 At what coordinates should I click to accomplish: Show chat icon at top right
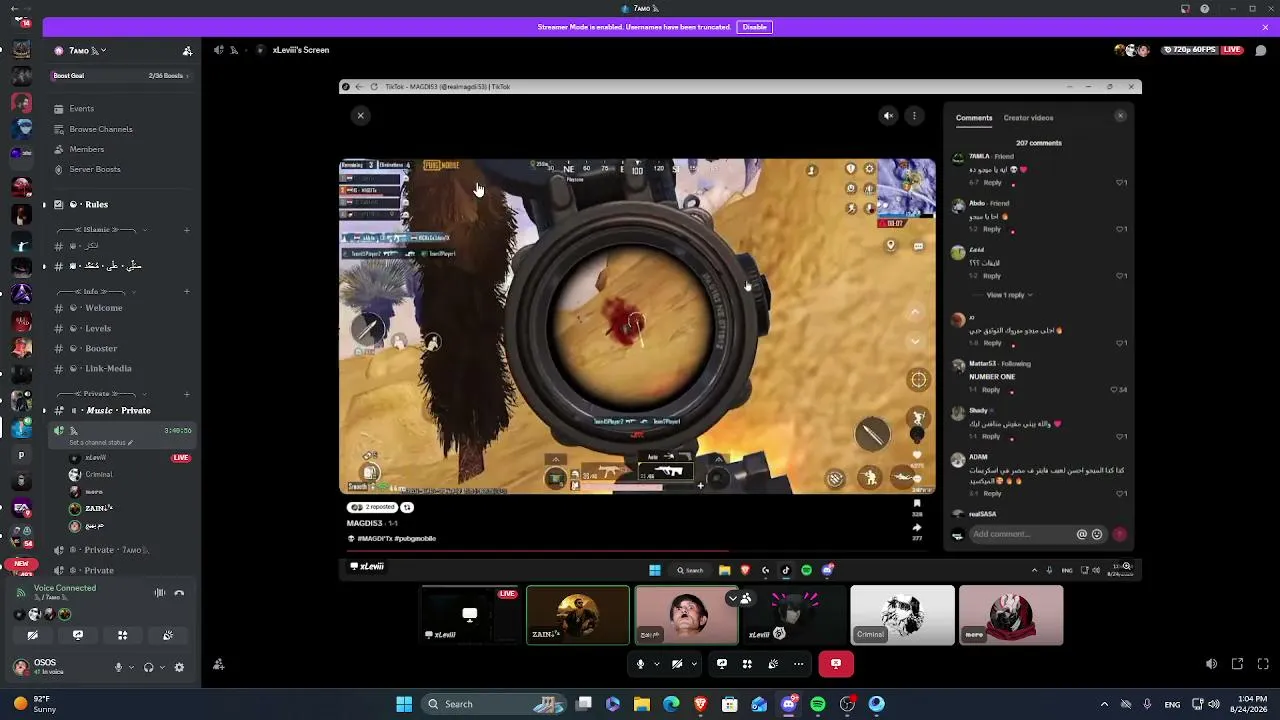(x=1261, y=50)
